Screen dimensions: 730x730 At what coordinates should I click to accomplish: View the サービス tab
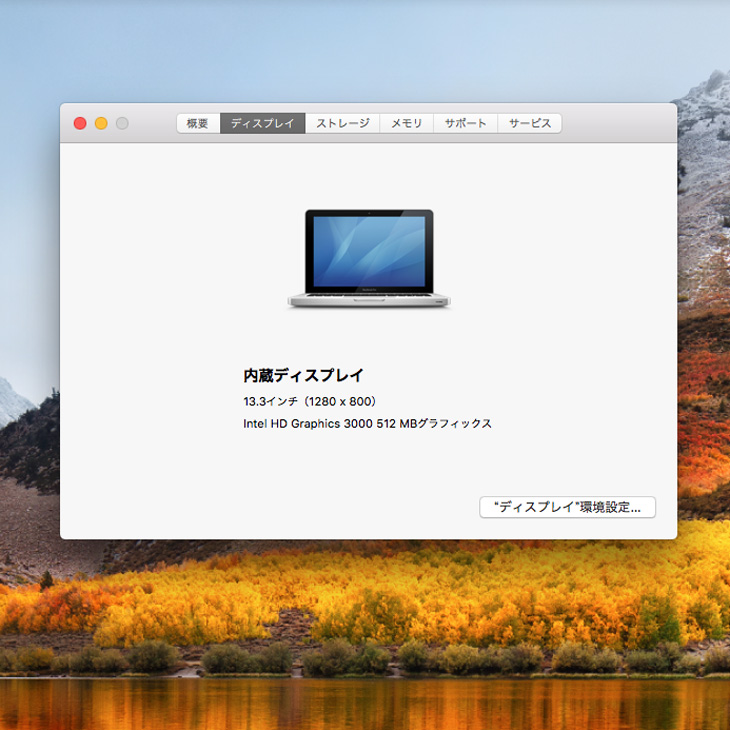click(x=529, y=123)
